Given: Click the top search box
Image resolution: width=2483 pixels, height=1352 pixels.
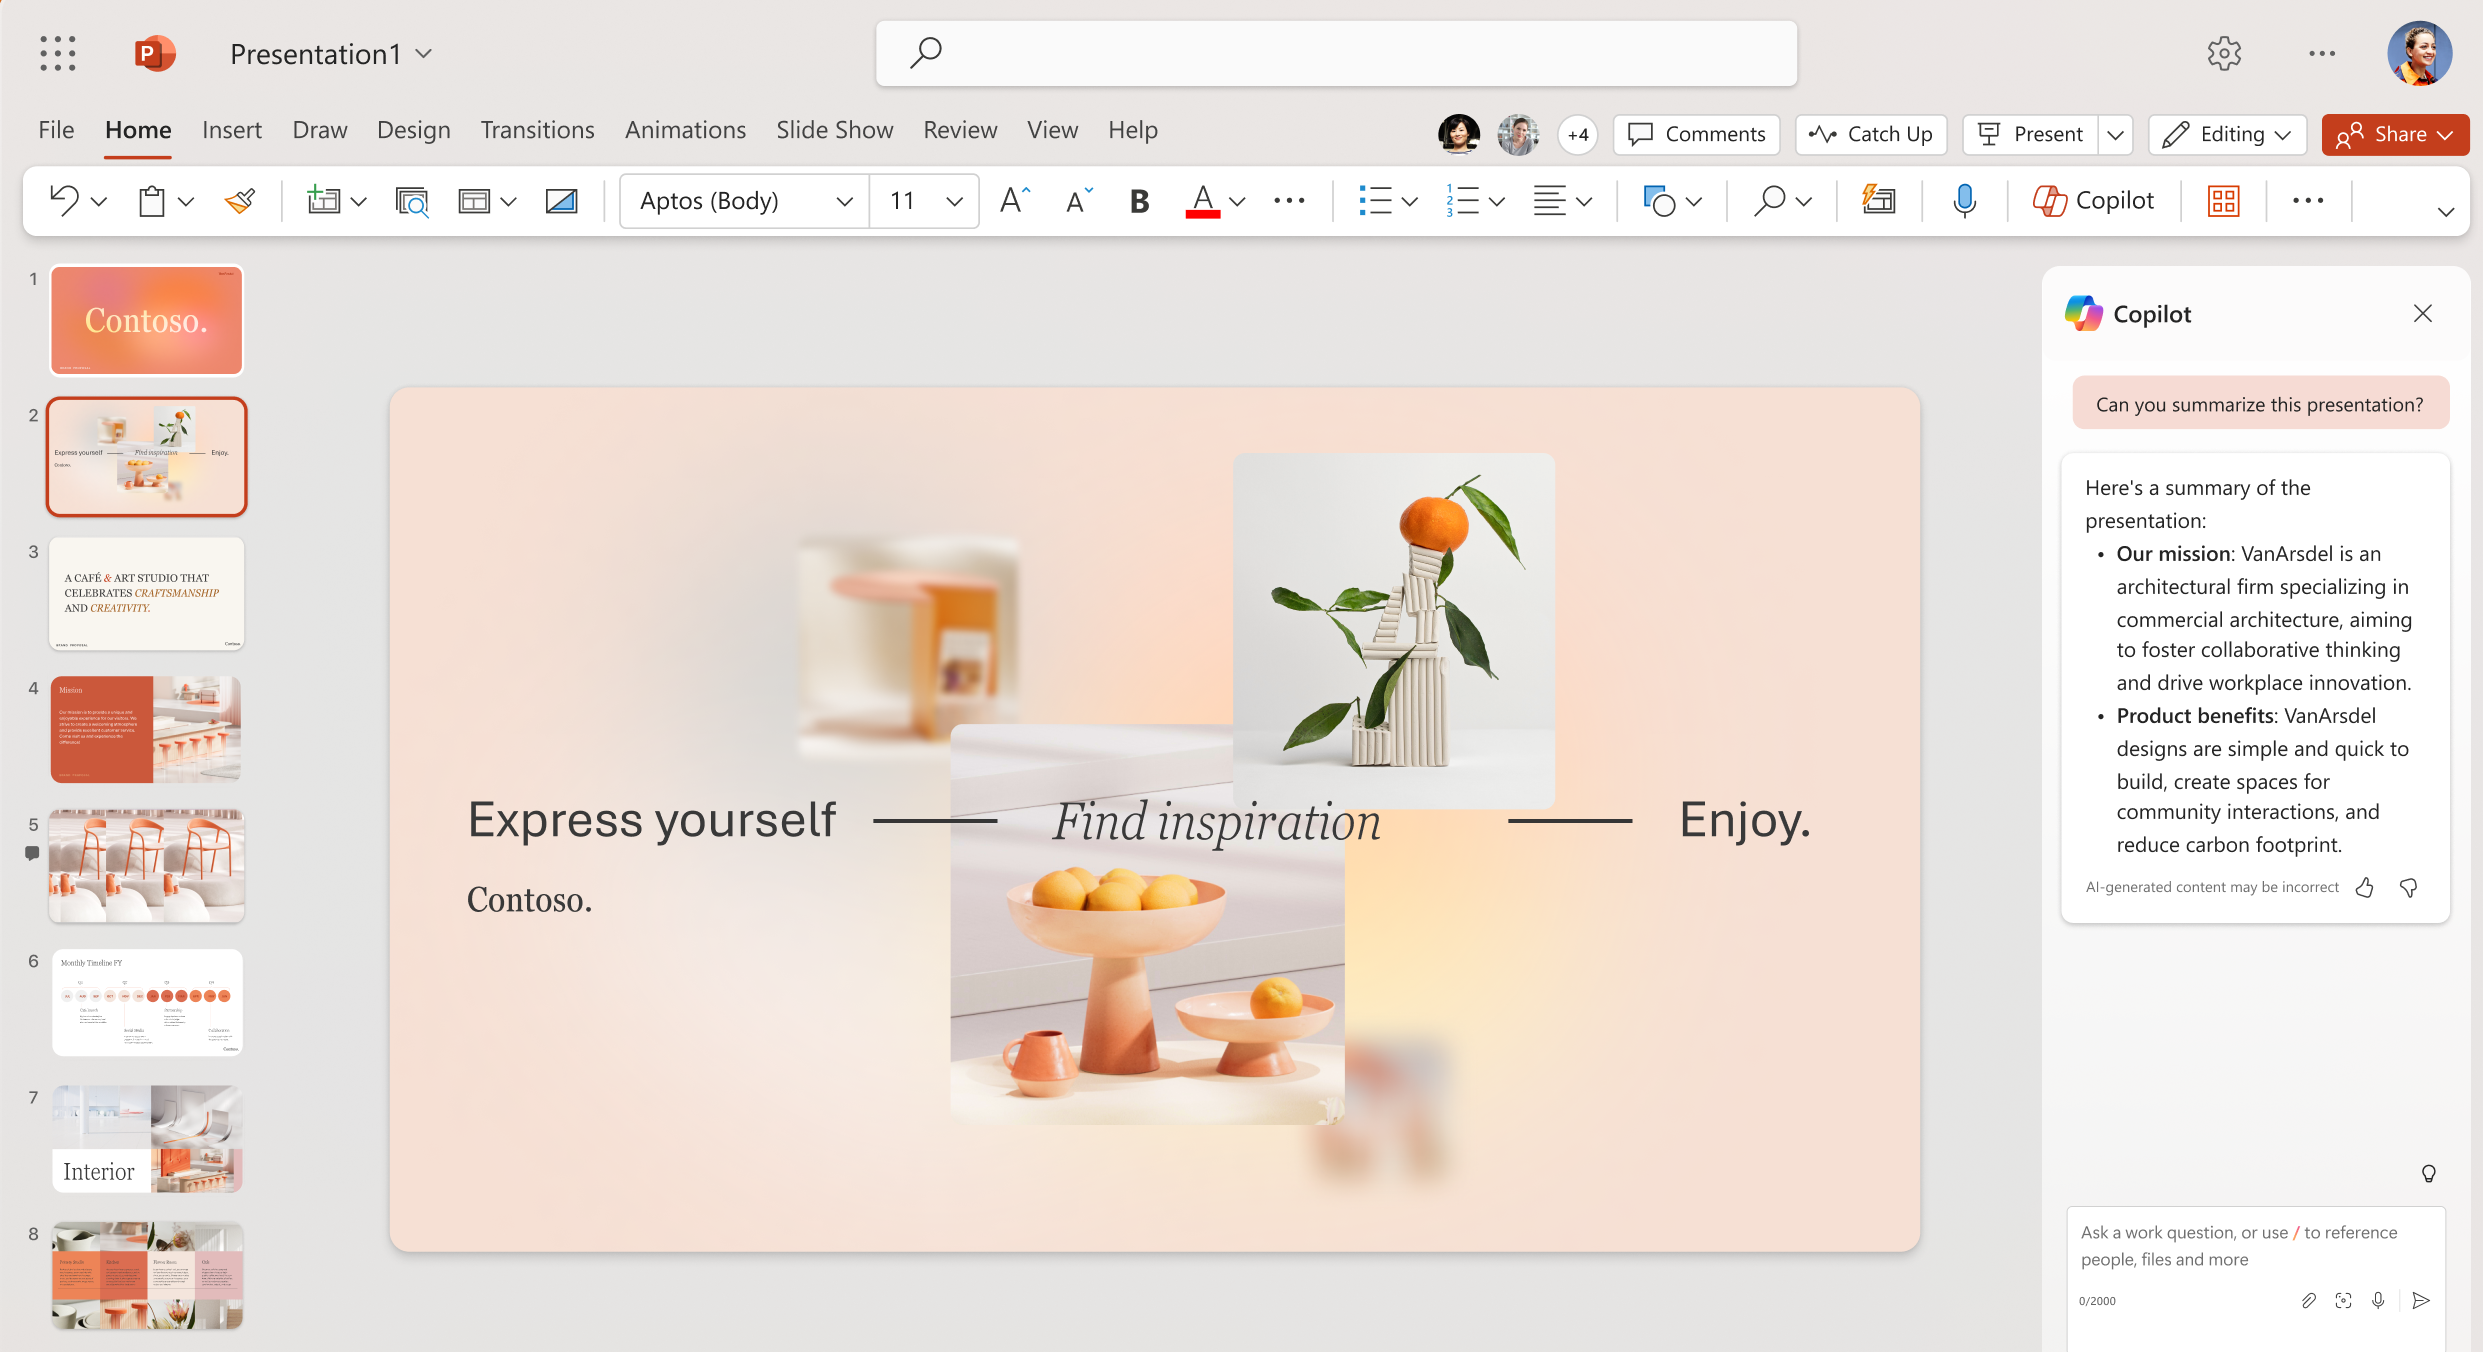Looking at the screenshot, I should 1336,53.
